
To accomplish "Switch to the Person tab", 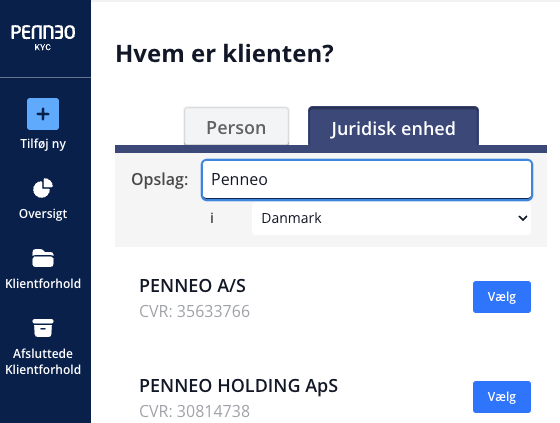I will [x=236, y=126].
